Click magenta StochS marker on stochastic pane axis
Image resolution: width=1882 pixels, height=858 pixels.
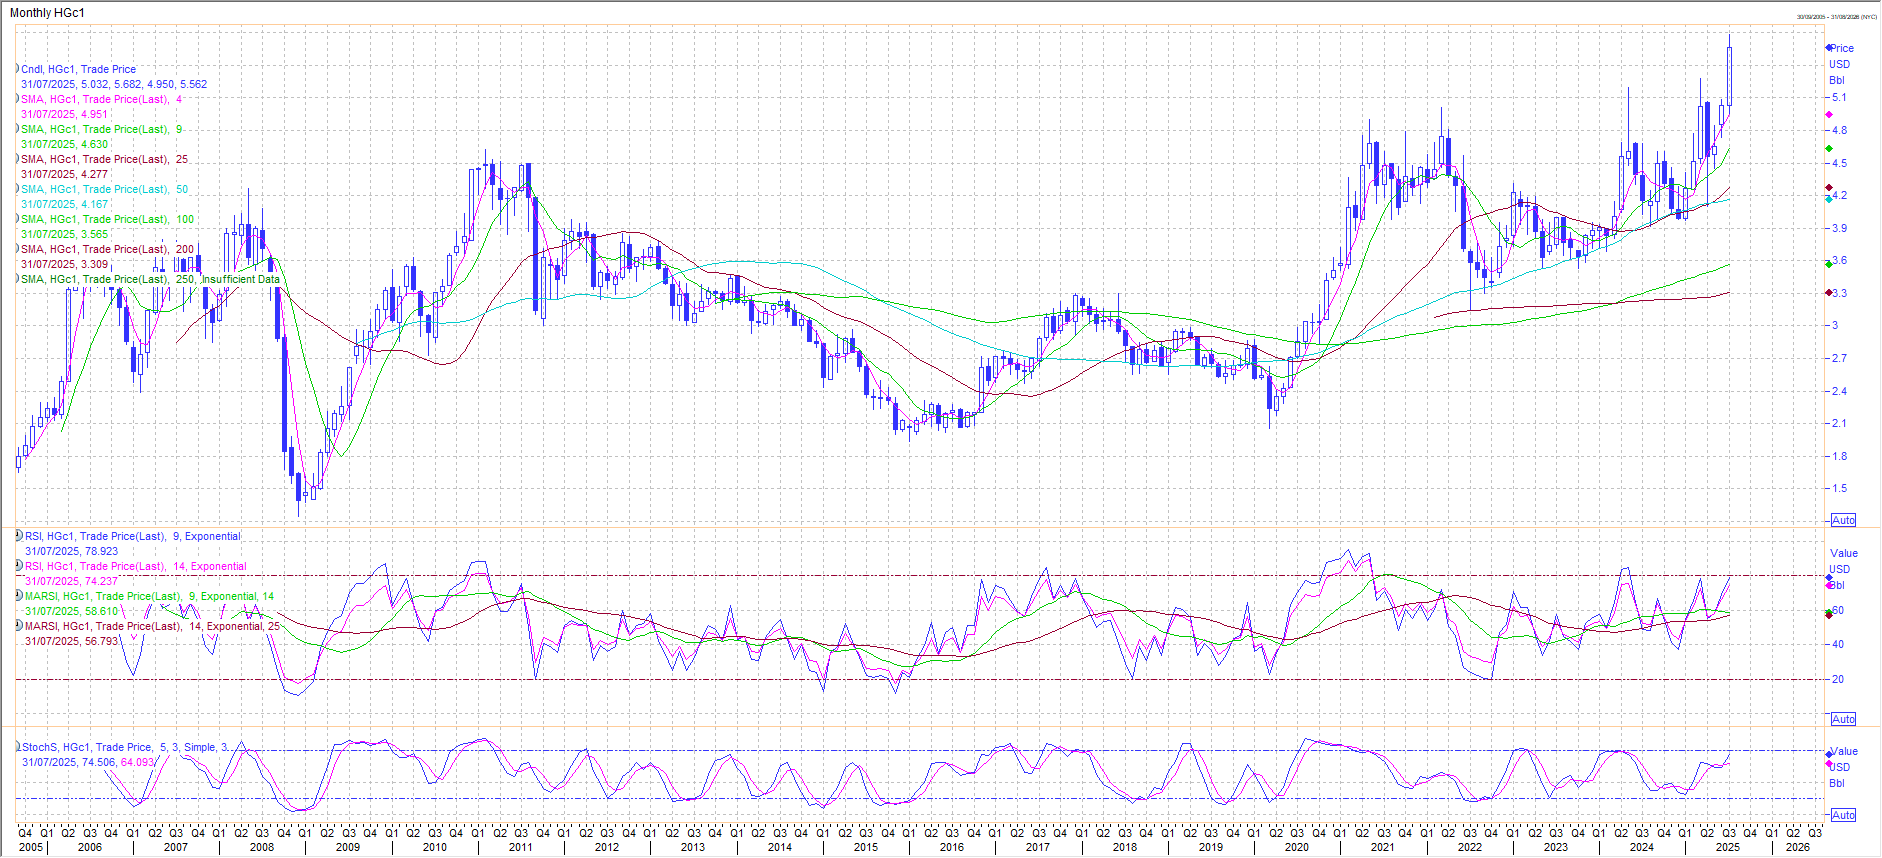1829,765
